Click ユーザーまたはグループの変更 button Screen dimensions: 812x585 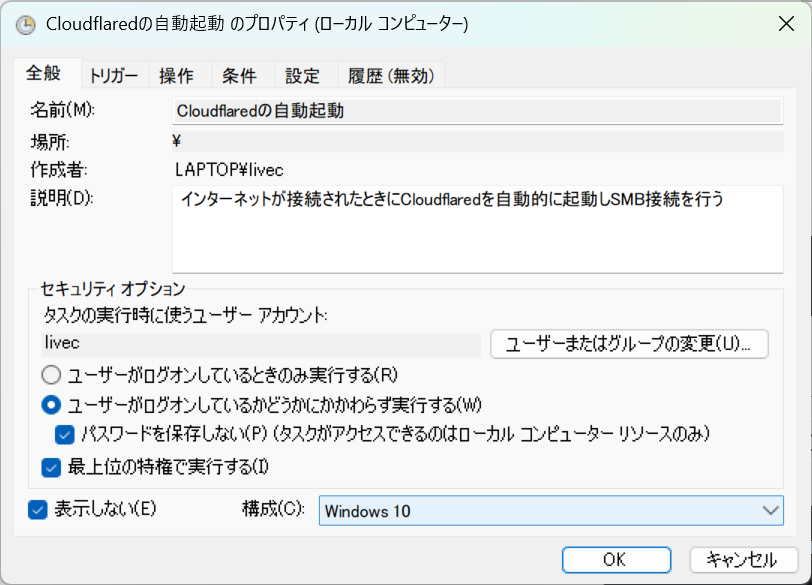tap(629, 344)
